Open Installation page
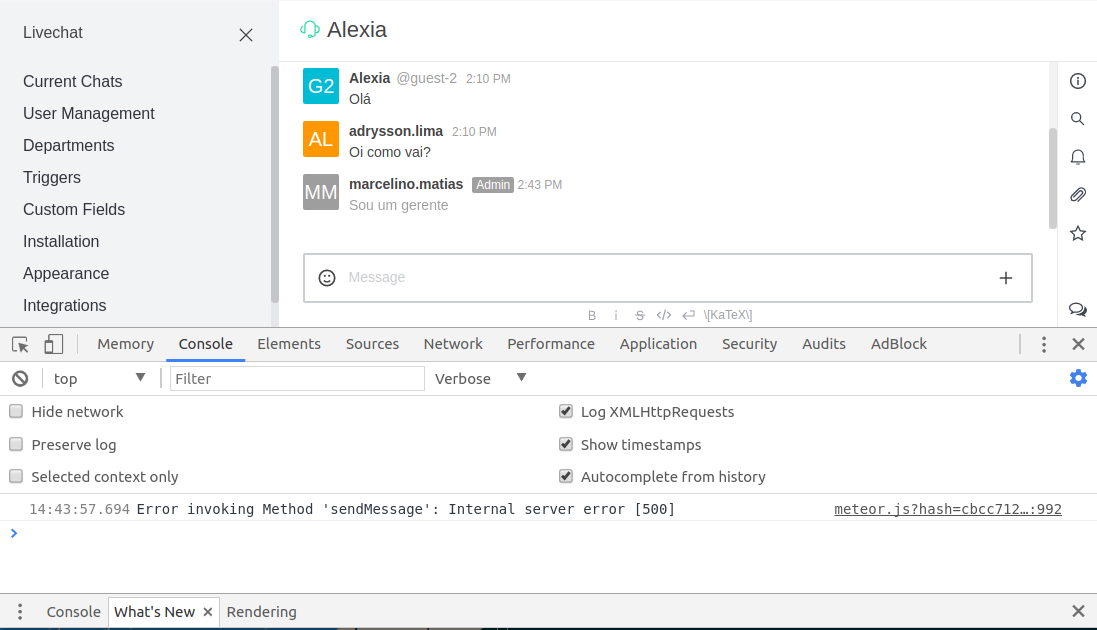Image resolution: width=1097 pixels, height=630 pixels. tap(61, 242)
